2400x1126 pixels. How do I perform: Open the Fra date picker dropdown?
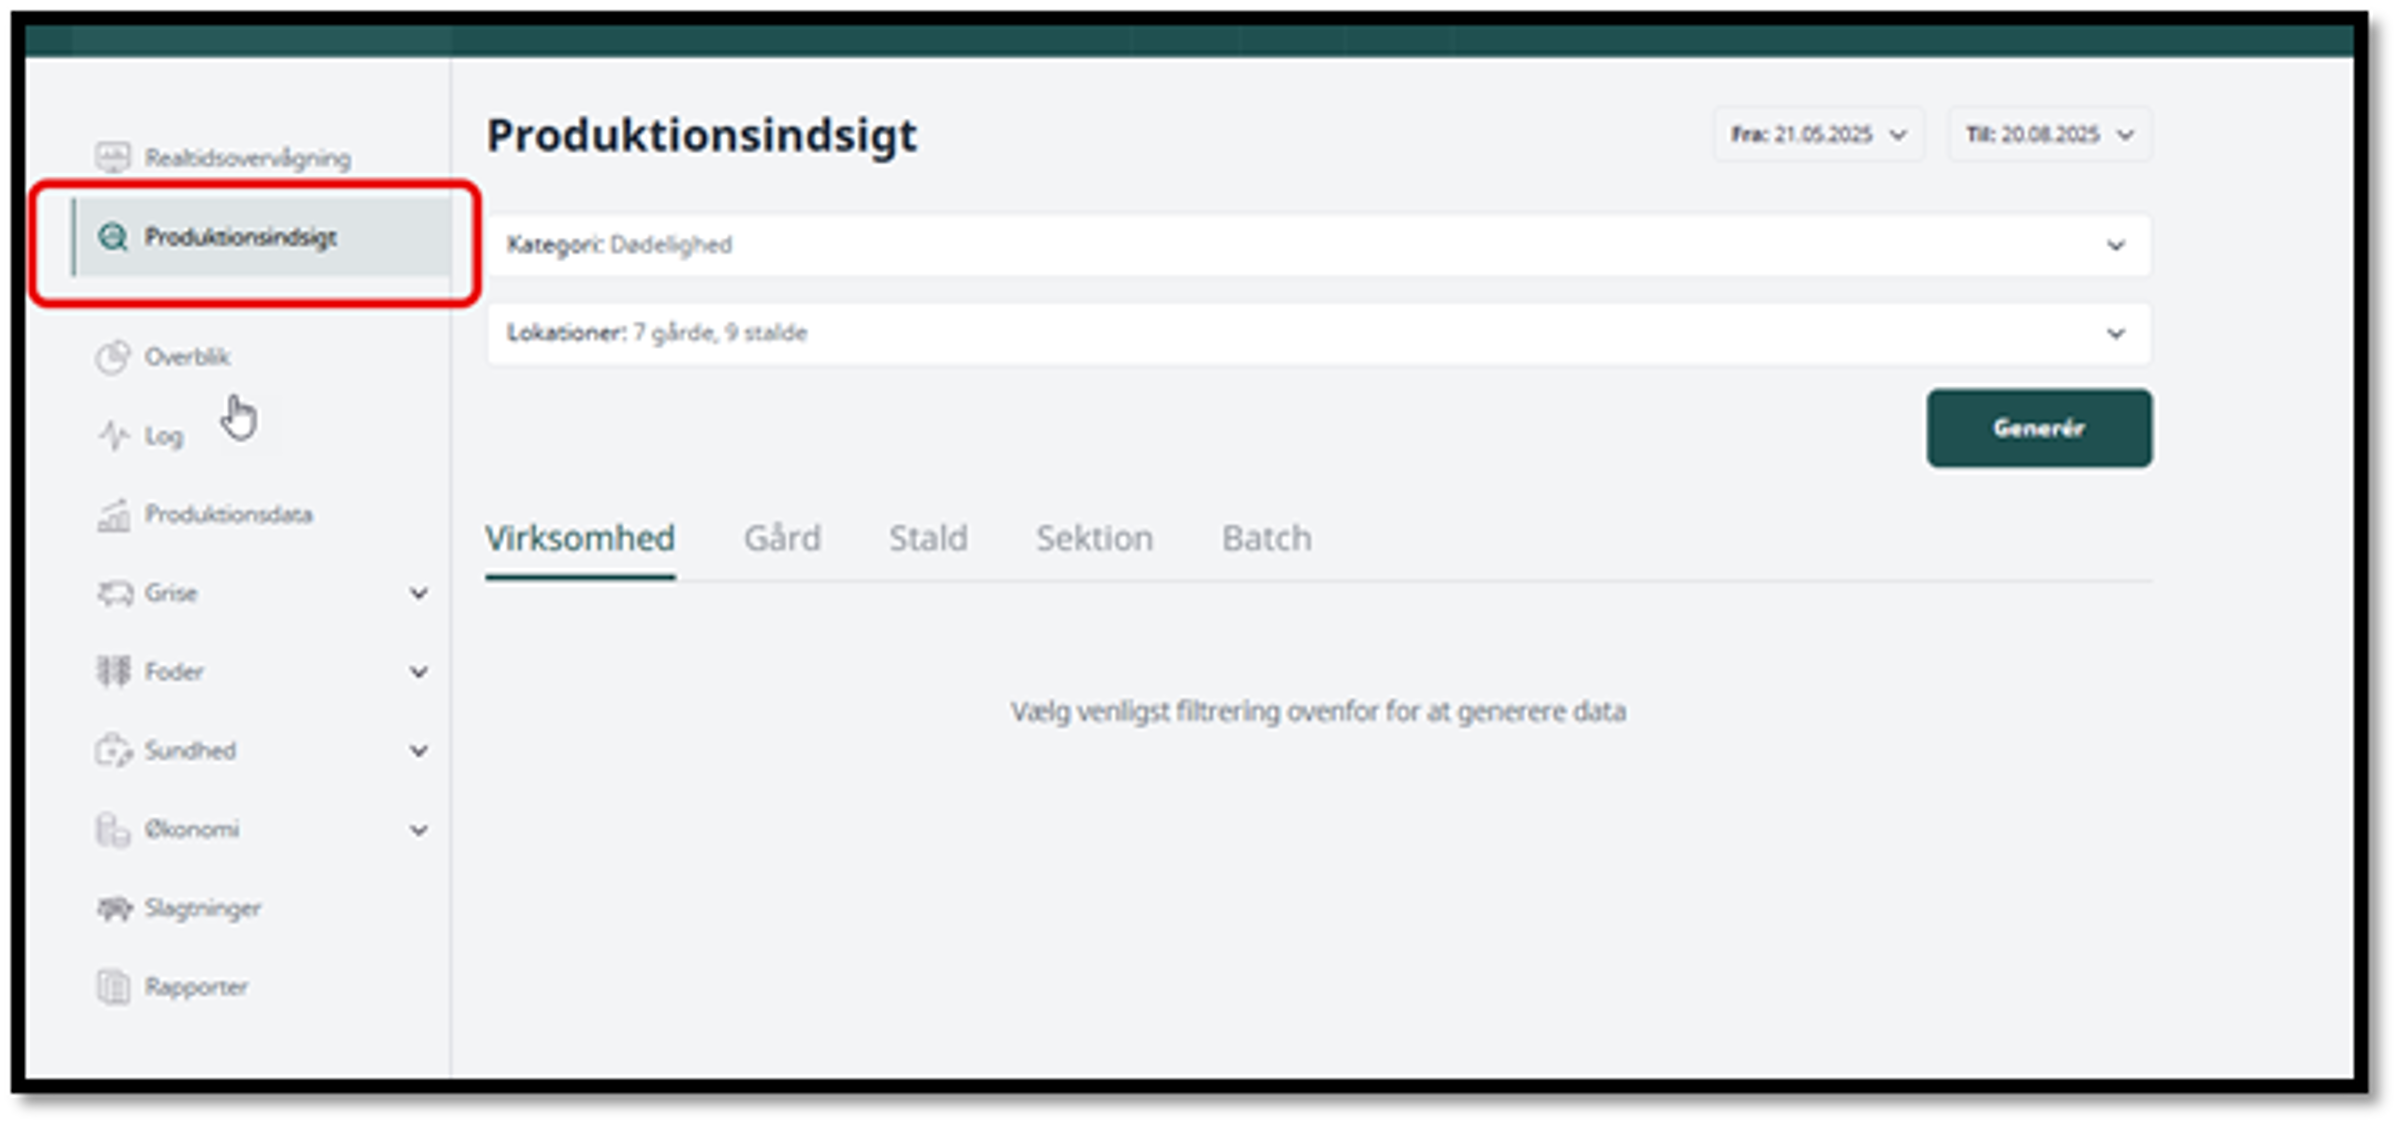(1819, 135)
